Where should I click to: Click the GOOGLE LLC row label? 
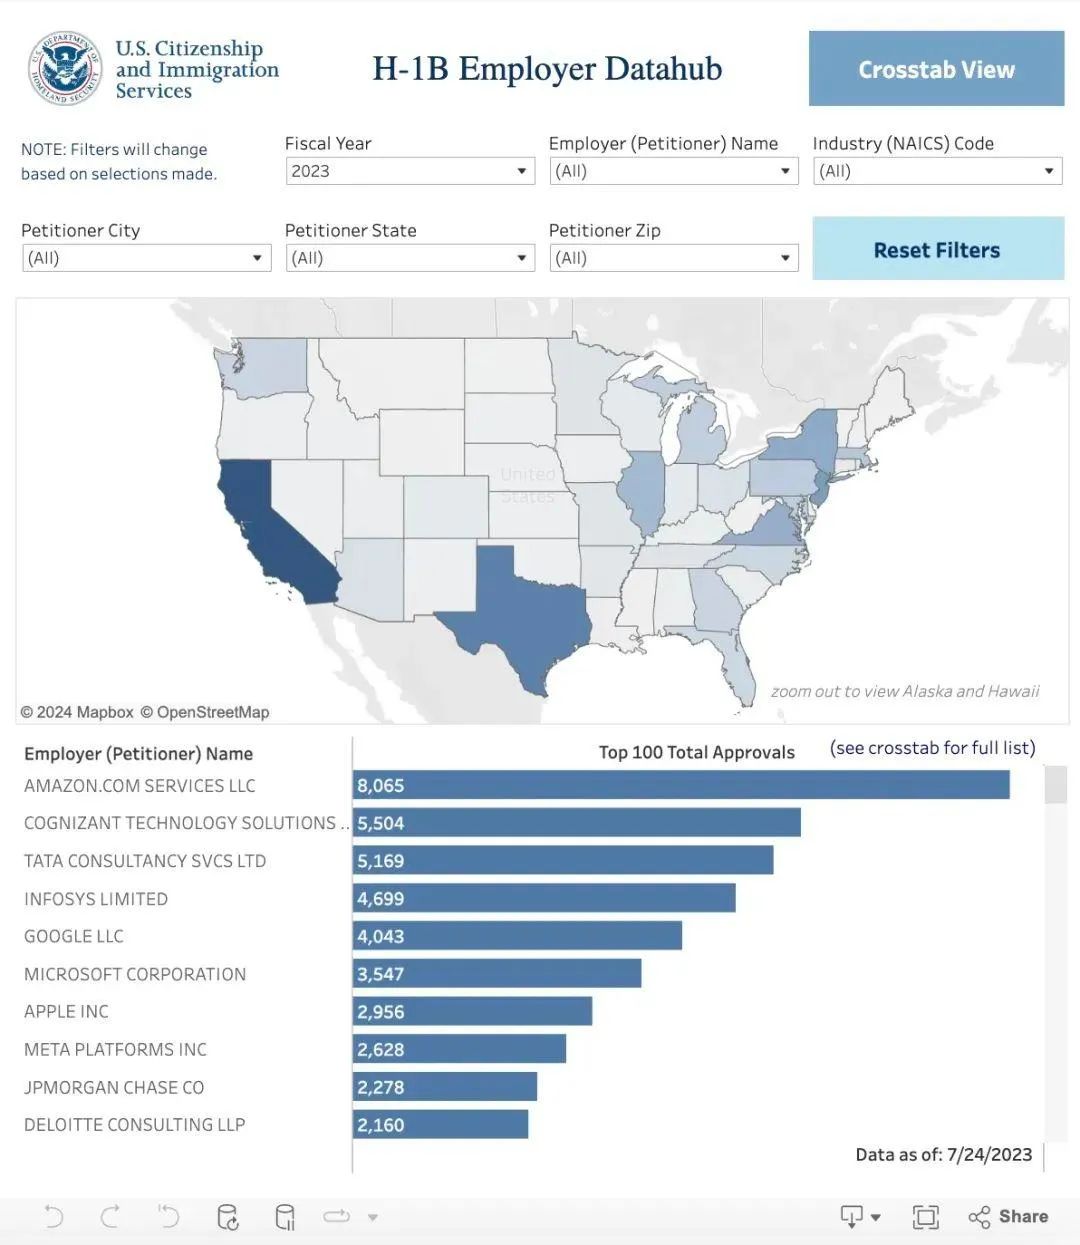tap(74, 936)
